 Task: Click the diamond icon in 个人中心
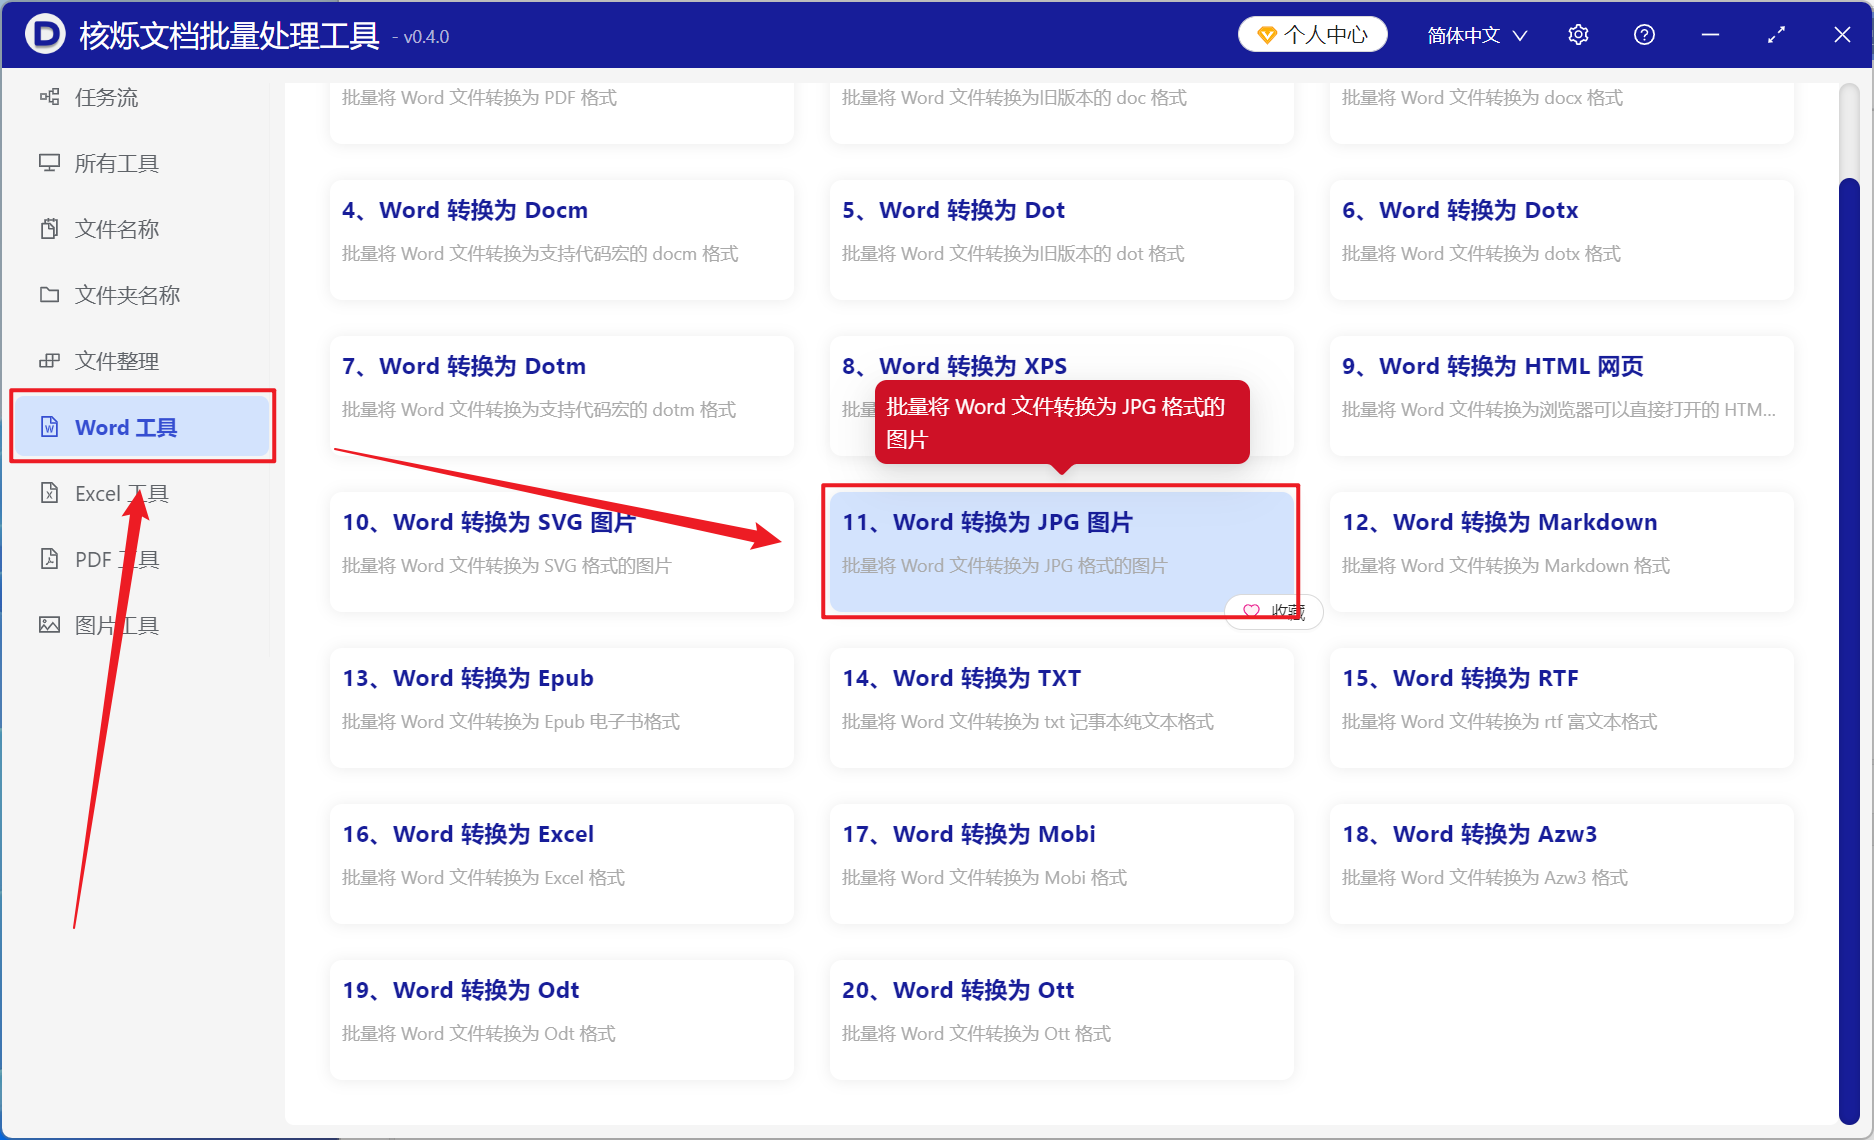point(1266,36)
